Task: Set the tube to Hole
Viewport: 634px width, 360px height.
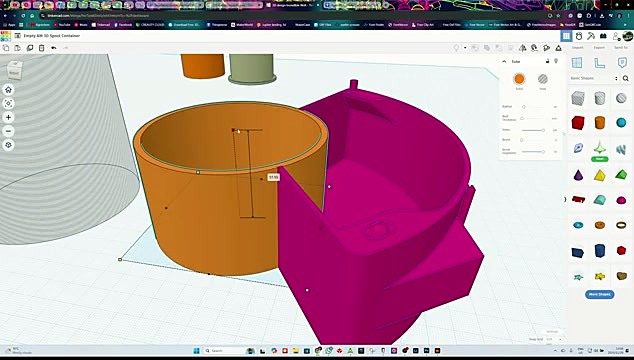Action: coord(543,79)
